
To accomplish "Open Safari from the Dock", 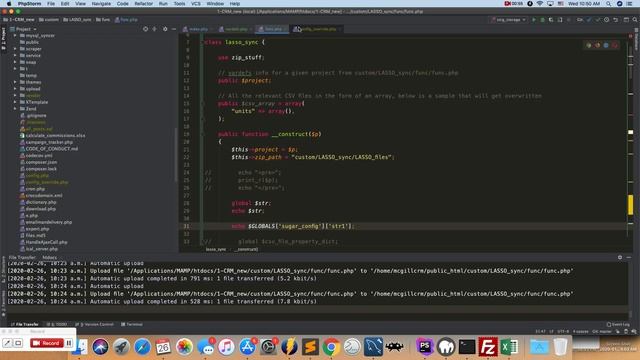I will 142,347.
